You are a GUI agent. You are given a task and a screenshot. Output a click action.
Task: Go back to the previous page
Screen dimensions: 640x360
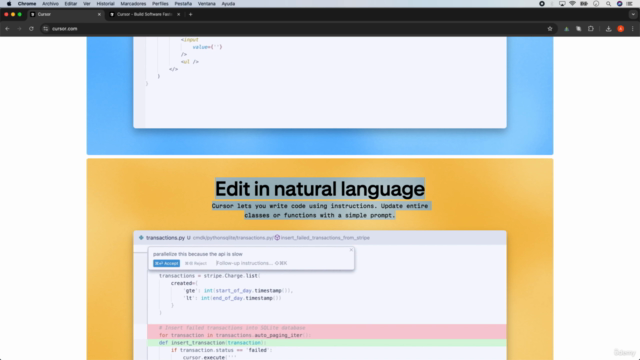click(7, 29)
